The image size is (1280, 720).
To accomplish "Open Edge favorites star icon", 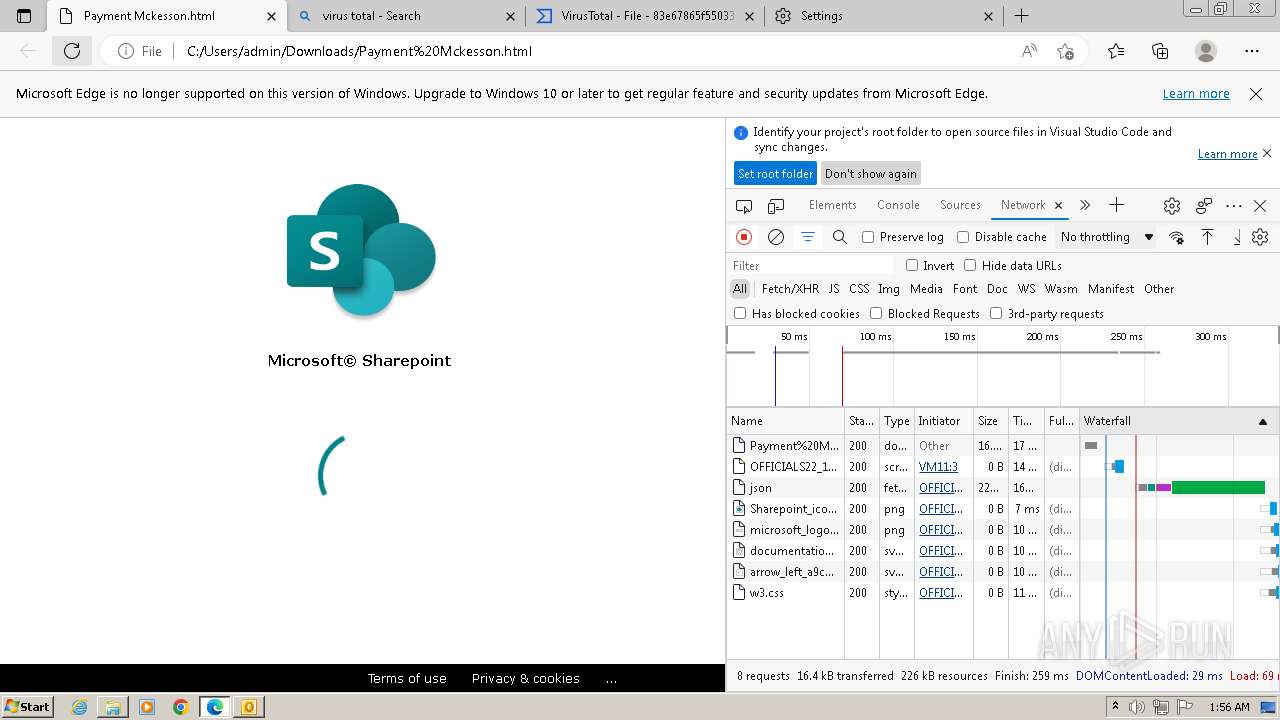I will pyautogui.click(x=1116, y=51).
